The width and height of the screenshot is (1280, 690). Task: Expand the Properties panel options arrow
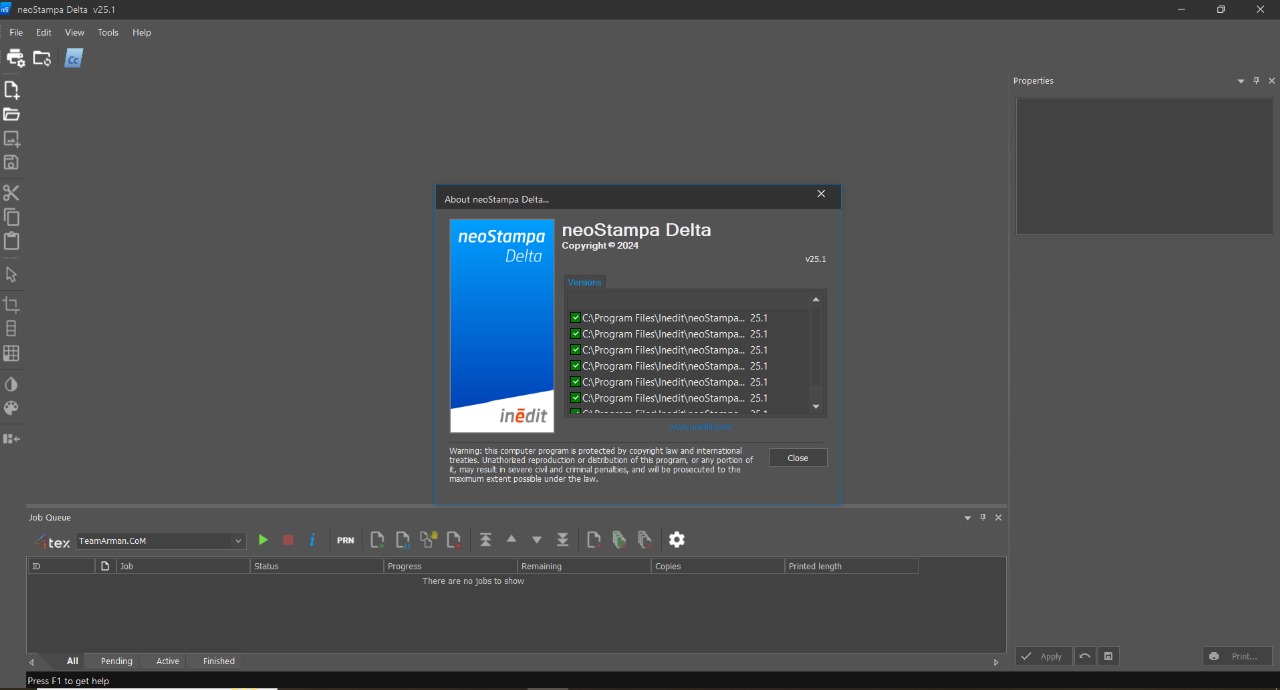1241,81
